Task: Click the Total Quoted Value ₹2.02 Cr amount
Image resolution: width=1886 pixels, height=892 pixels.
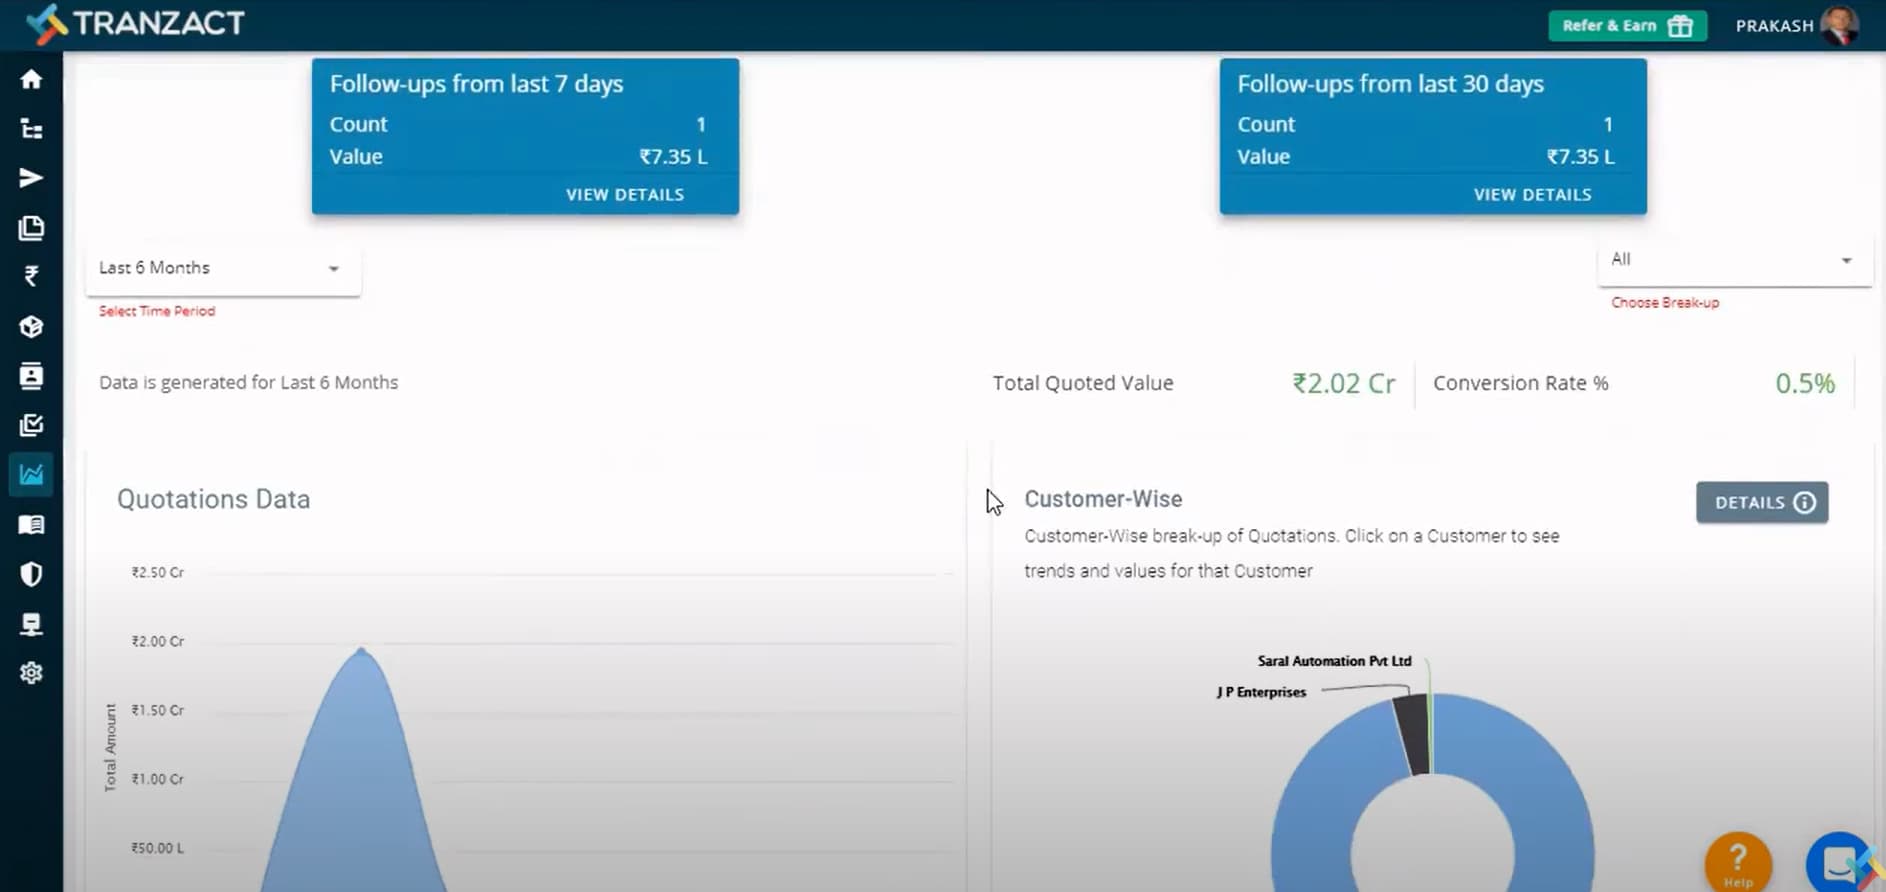Action: pos(1343,384)
